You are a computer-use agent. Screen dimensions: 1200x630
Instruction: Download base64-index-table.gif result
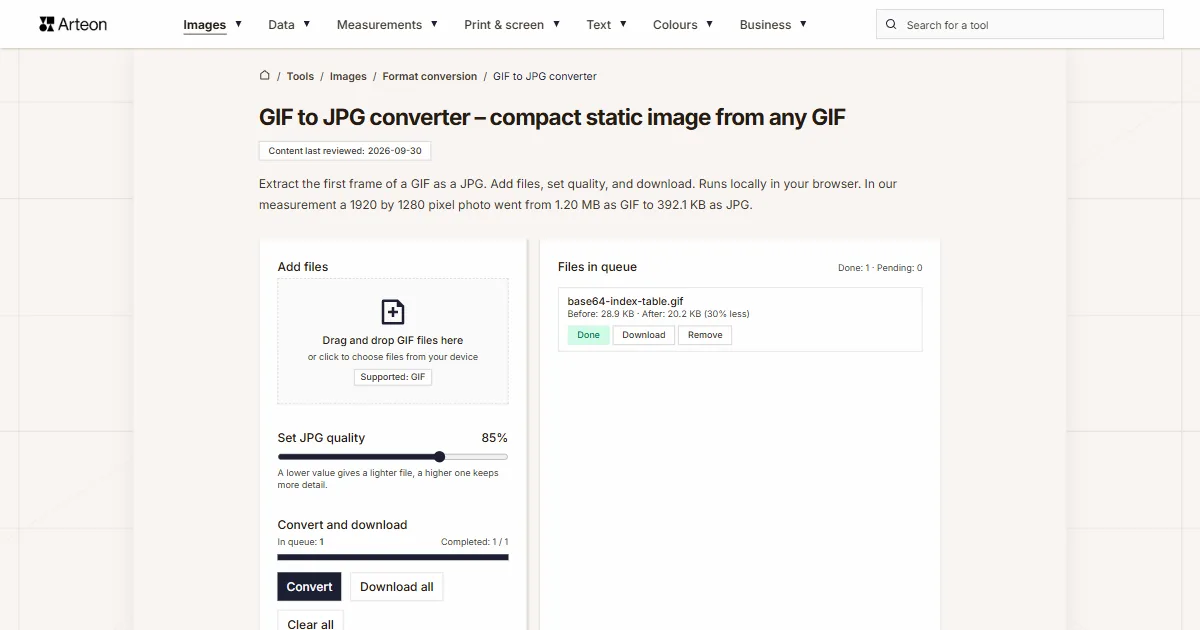point(644,335)
